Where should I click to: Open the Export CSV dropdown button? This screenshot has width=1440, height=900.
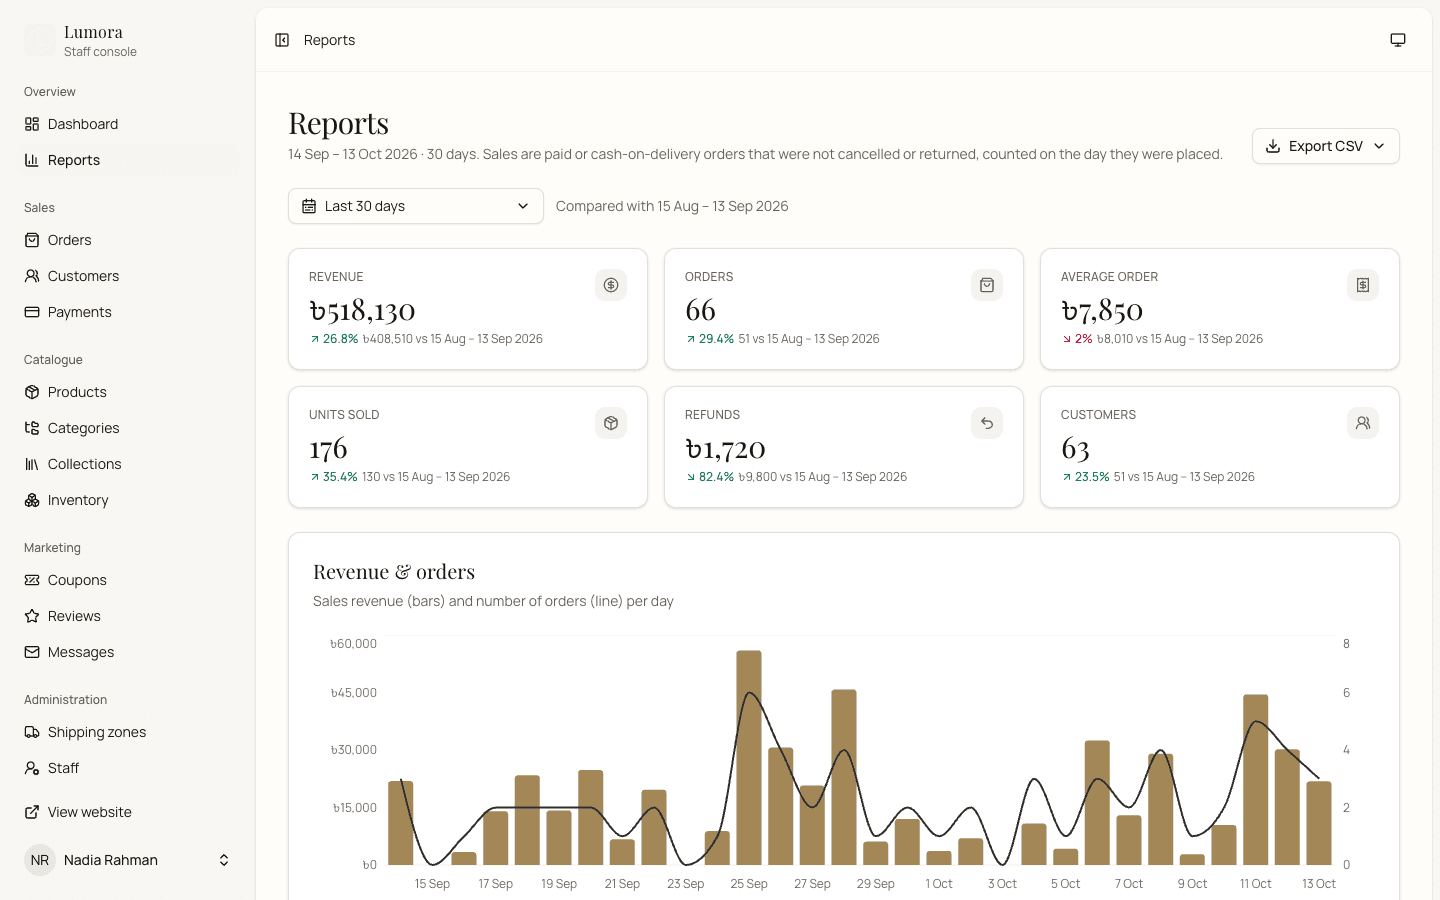(1325, 146)
